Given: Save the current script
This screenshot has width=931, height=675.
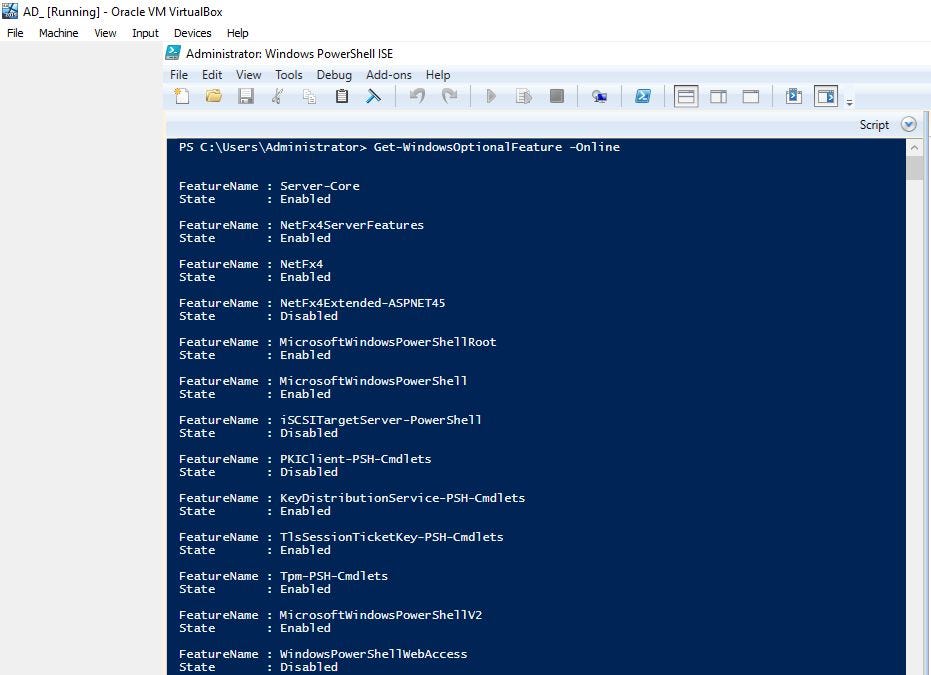Looking at the screenshot, I should coord(246,96).
